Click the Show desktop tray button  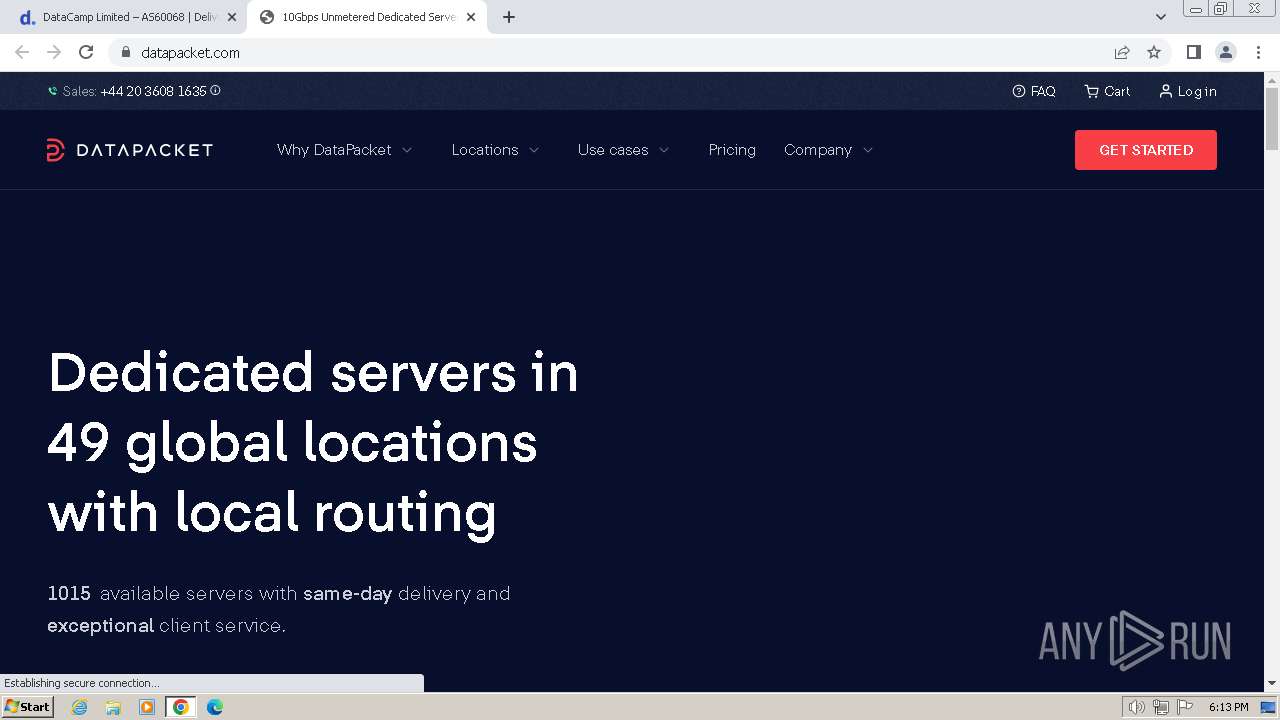[1268, 707]
